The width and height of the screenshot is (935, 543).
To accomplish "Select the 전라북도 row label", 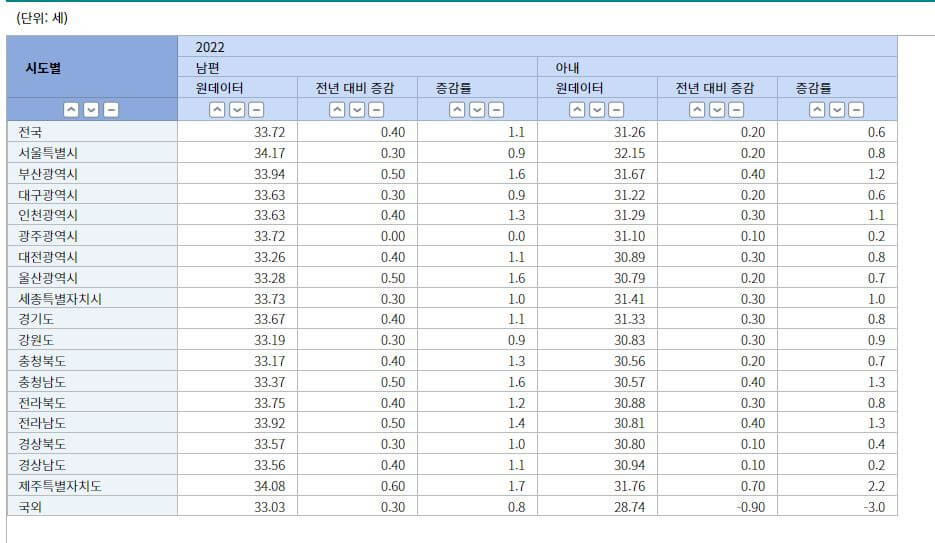I will pyautogui.click(x=42, y=402).
